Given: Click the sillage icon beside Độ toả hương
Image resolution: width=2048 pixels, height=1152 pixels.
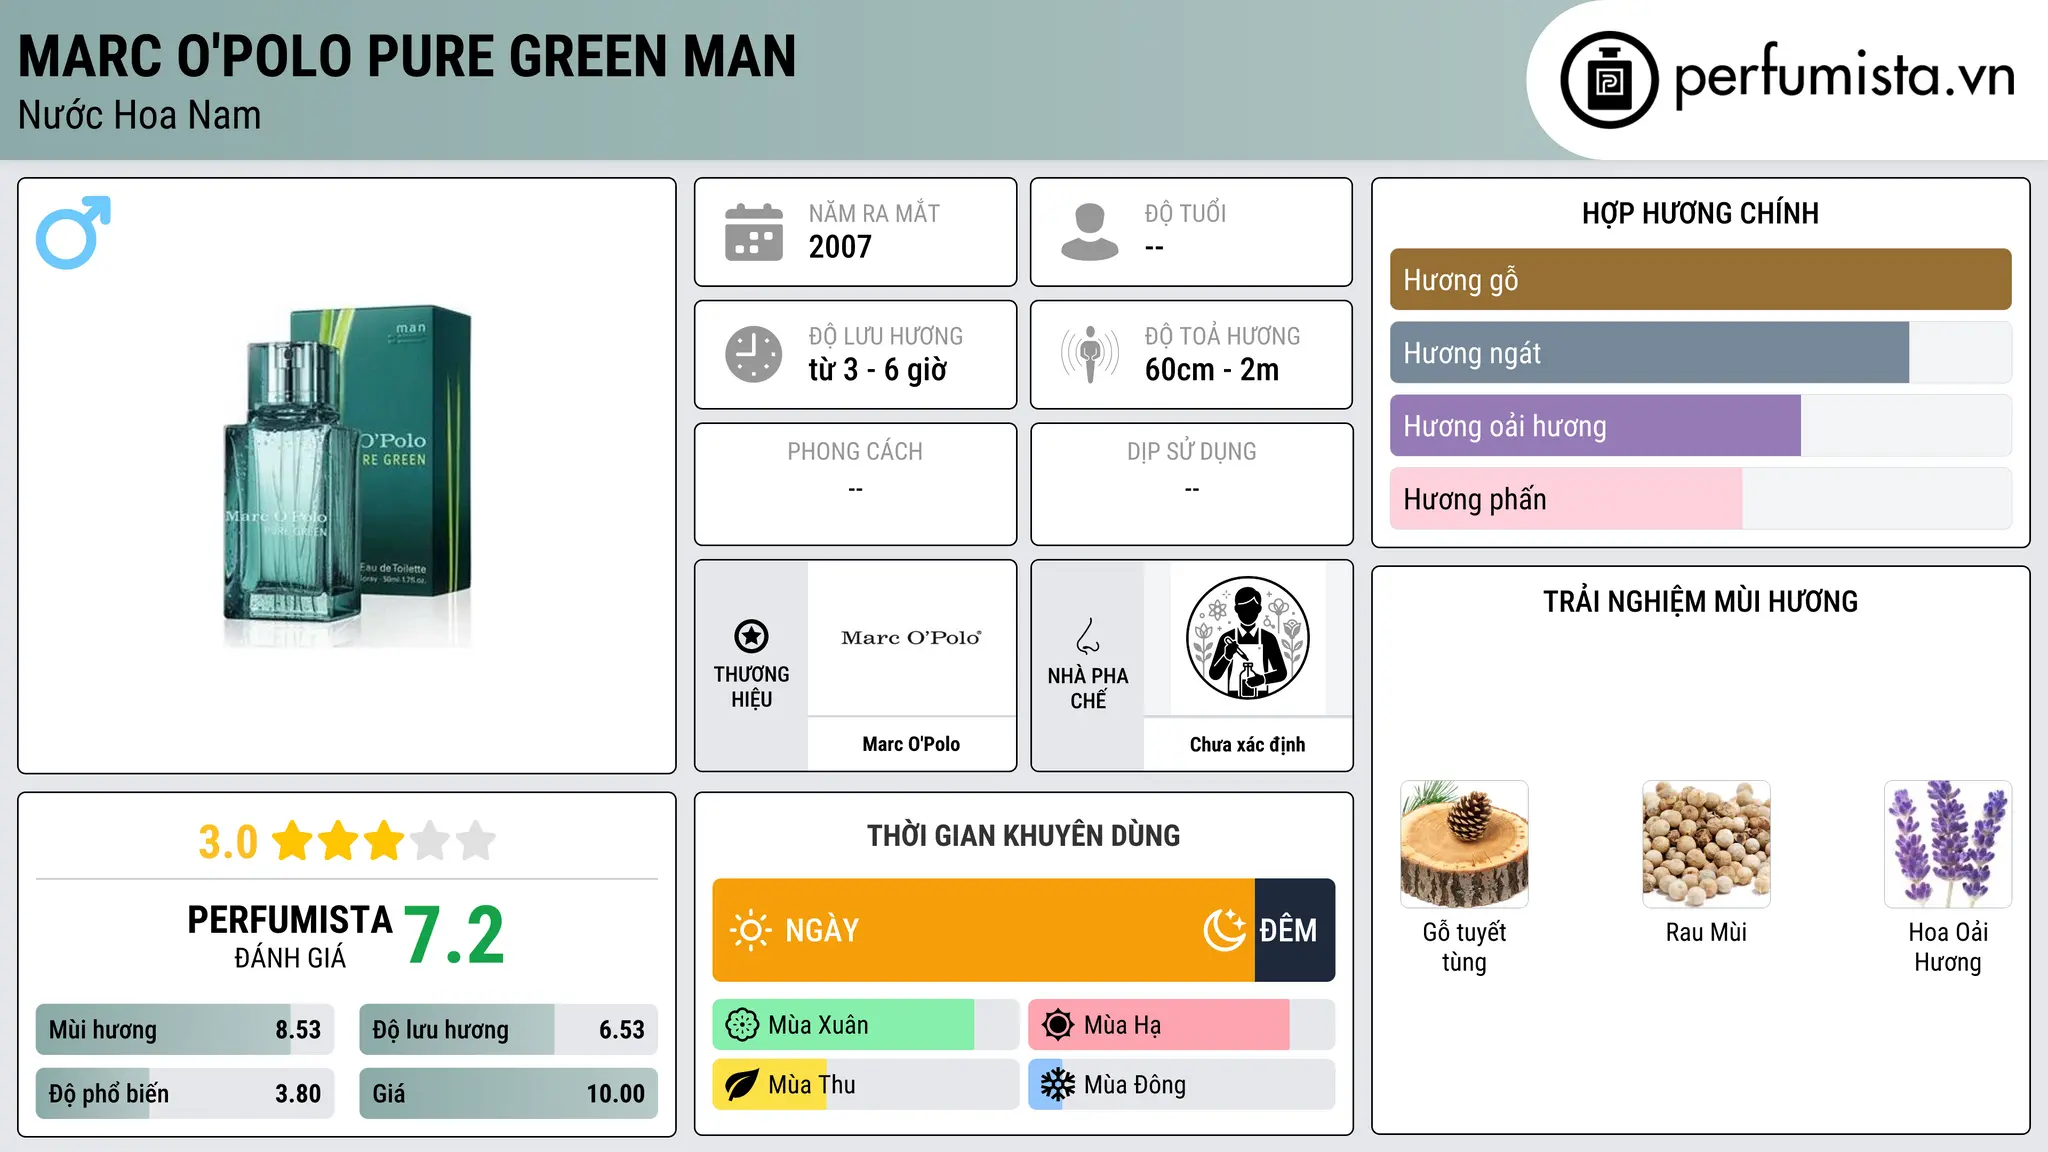Looking at the screenshot, I should [1090, 354].
